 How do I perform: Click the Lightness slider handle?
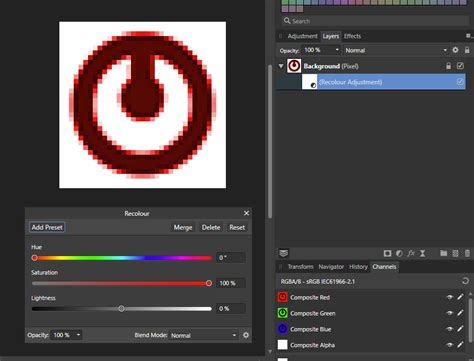pyautogui.click(x=121, y=309)
